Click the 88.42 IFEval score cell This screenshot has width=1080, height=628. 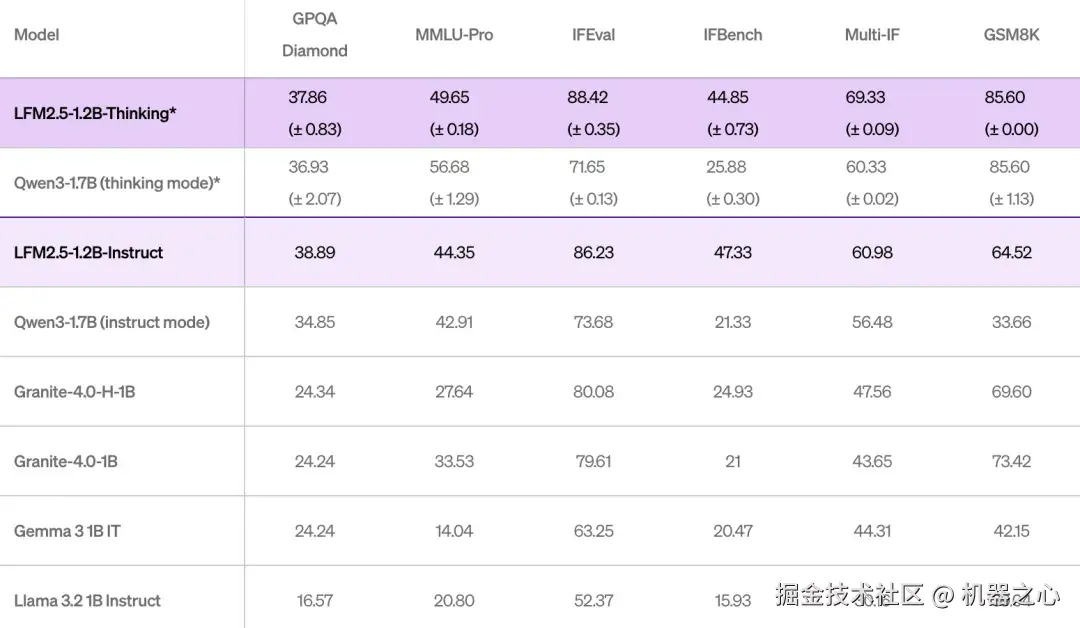[x=593, y=98]
